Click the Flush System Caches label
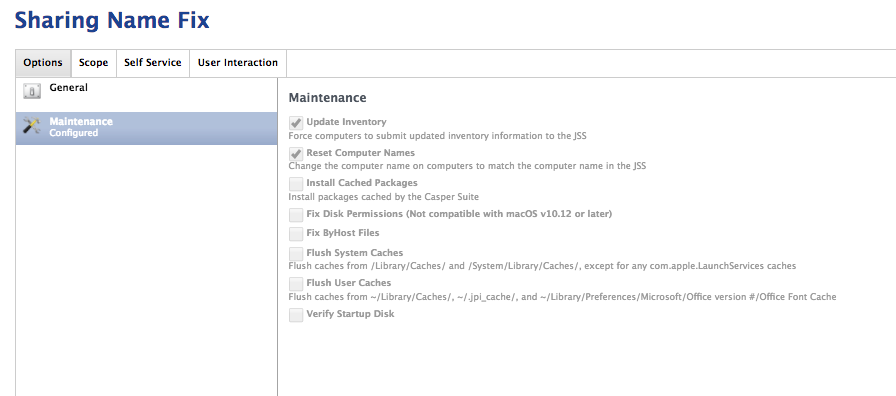Image resolution: width=896 pixels, height=396 pixels. click(354, 253)
